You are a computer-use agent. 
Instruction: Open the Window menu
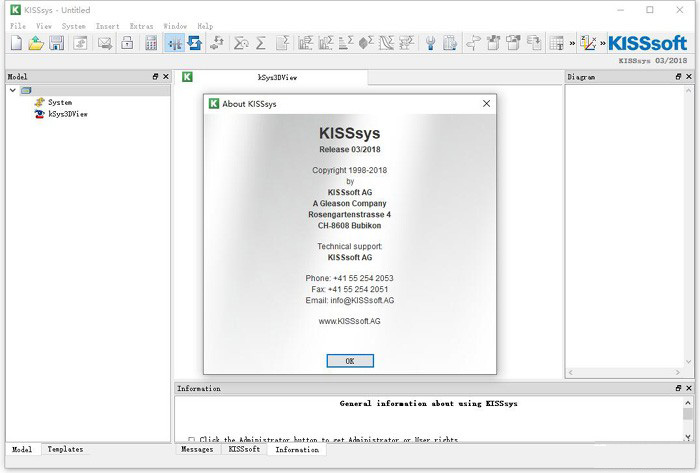coord(175,26)
